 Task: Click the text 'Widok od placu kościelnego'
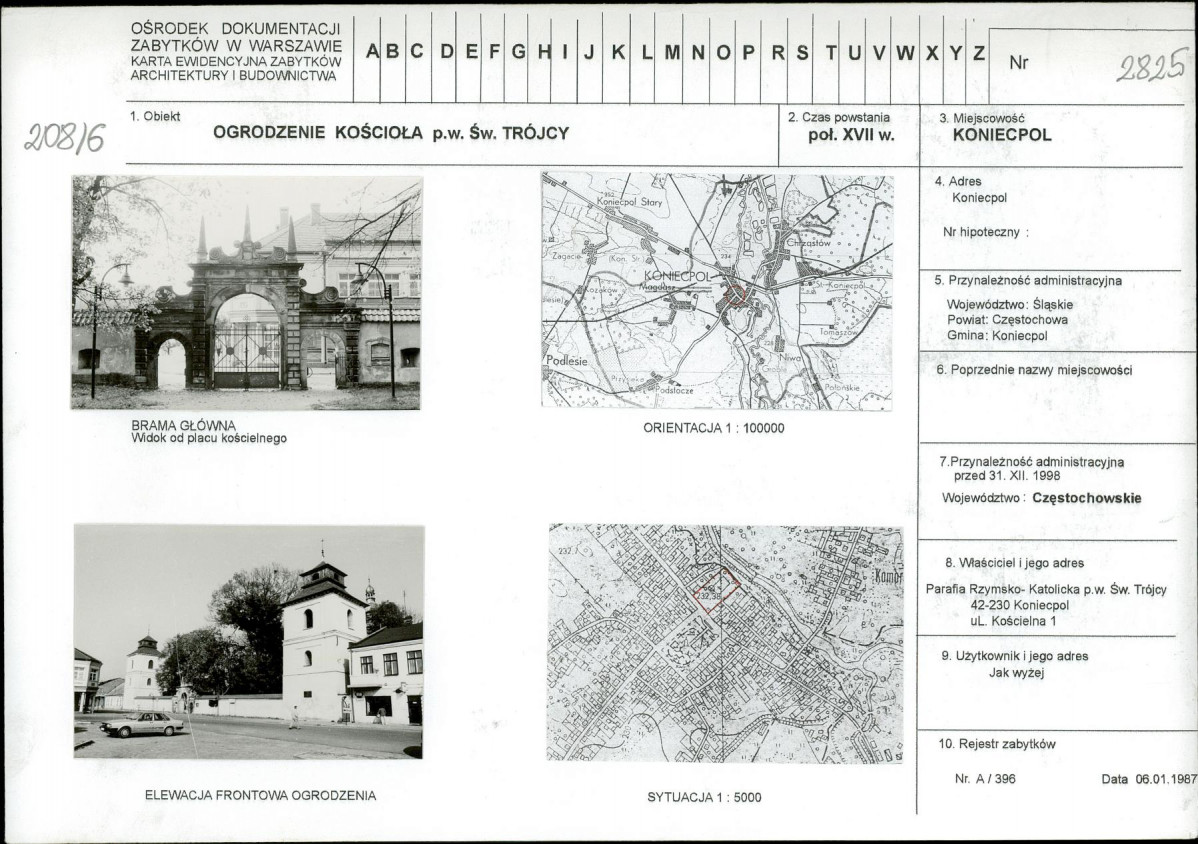[209, 438]
